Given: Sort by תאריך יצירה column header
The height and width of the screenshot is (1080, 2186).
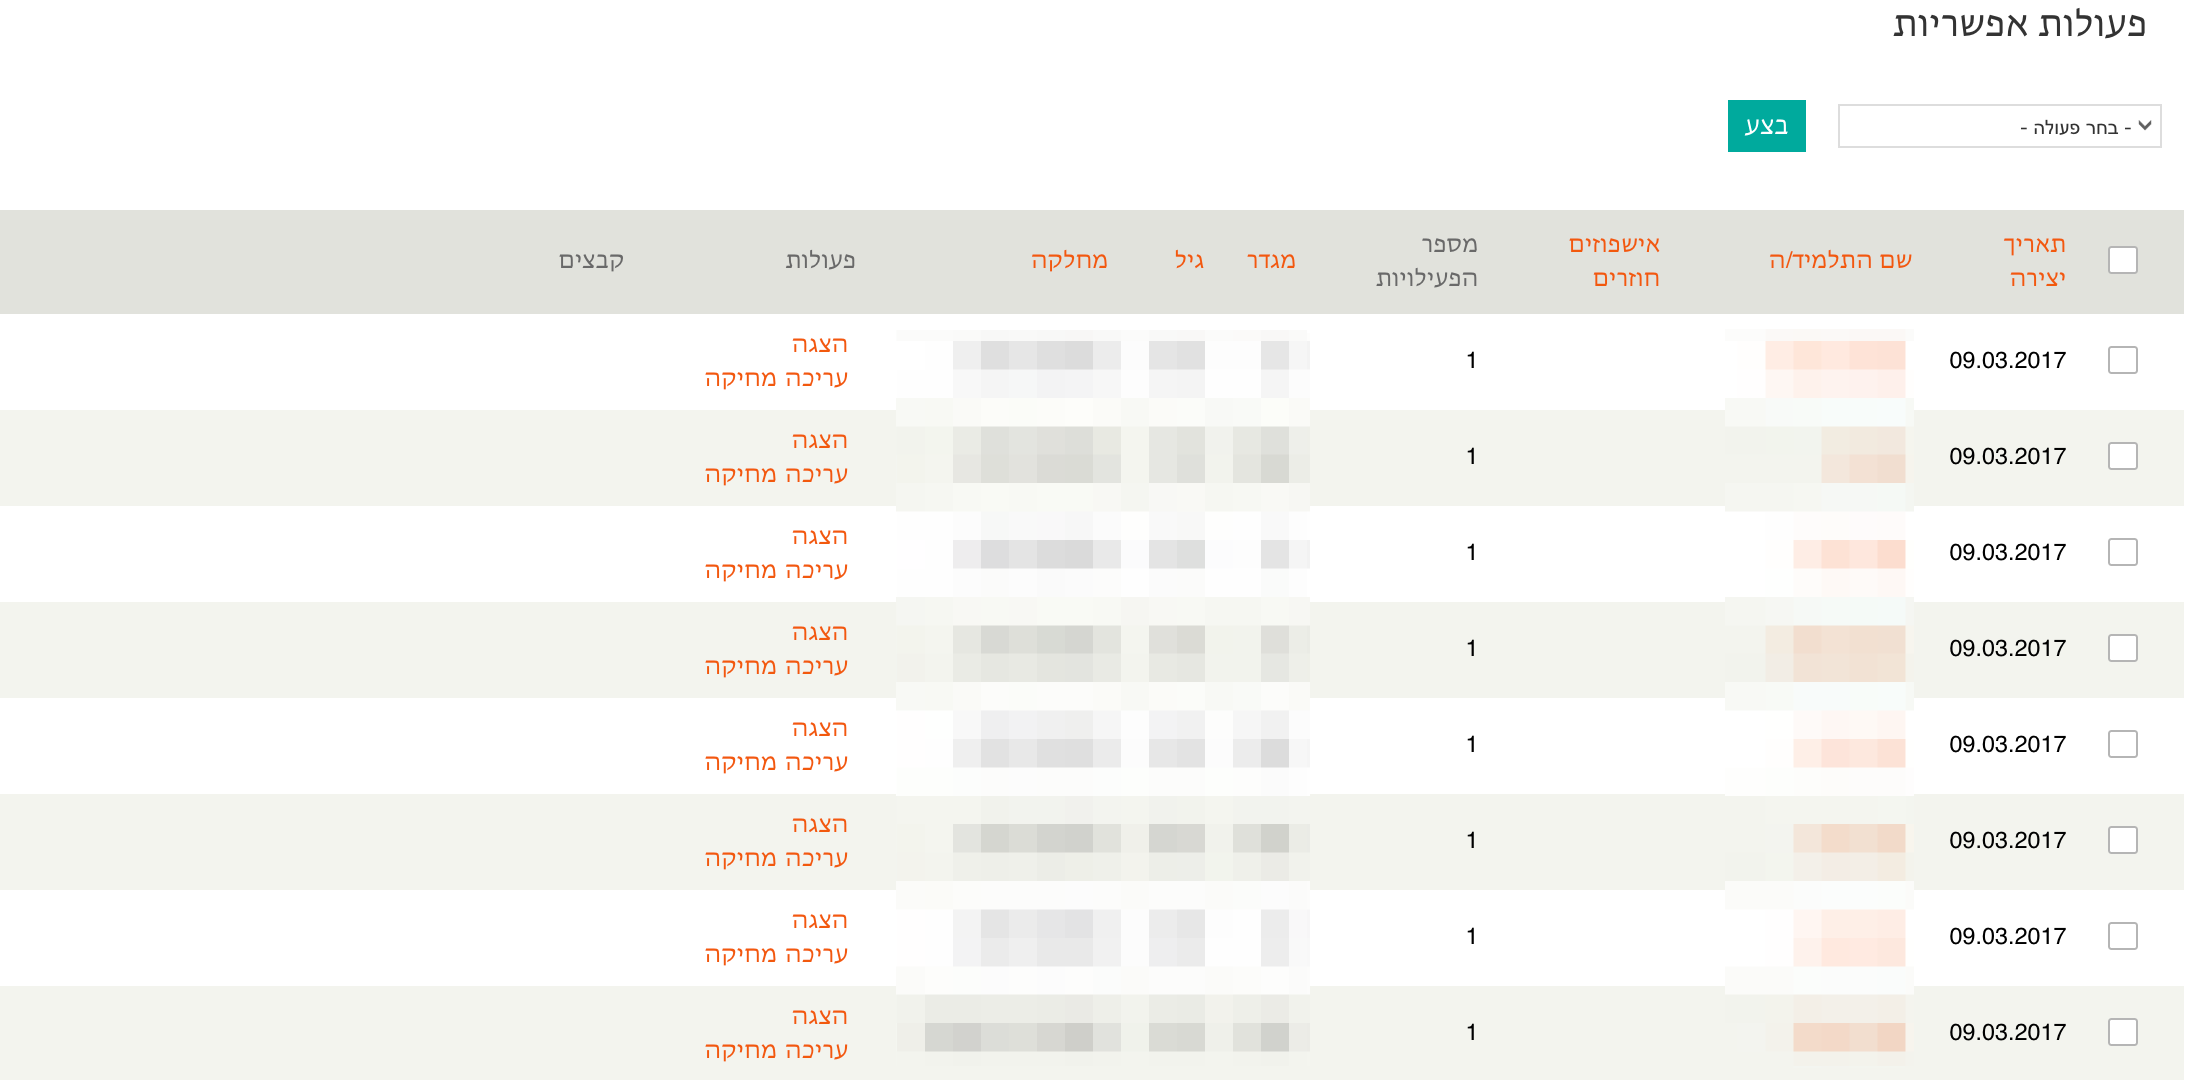Looking at the screenshot, I should click(2035, 260).
